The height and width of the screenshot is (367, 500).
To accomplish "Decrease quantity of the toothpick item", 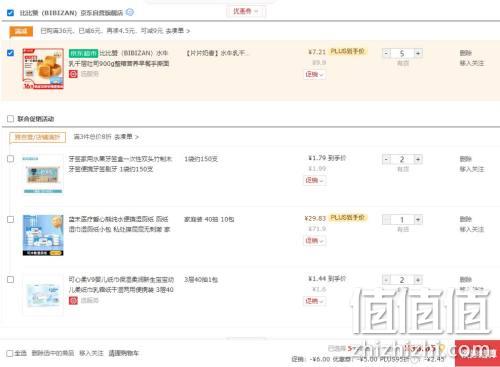I will pyautogui.click(x=386, y=159).
